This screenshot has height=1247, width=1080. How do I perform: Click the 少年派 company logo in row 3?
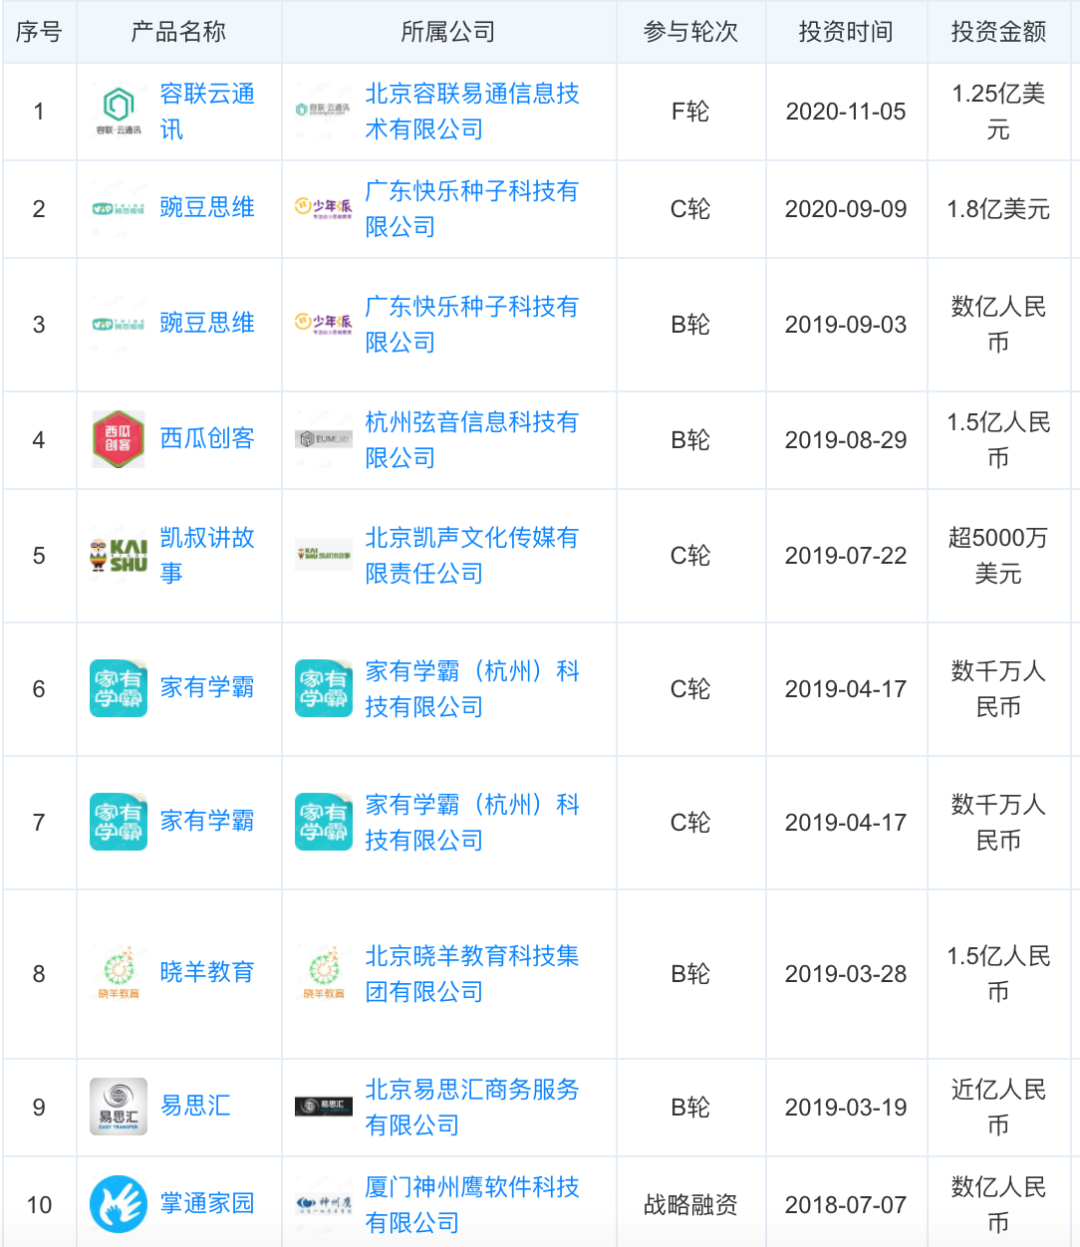point(323,323)
